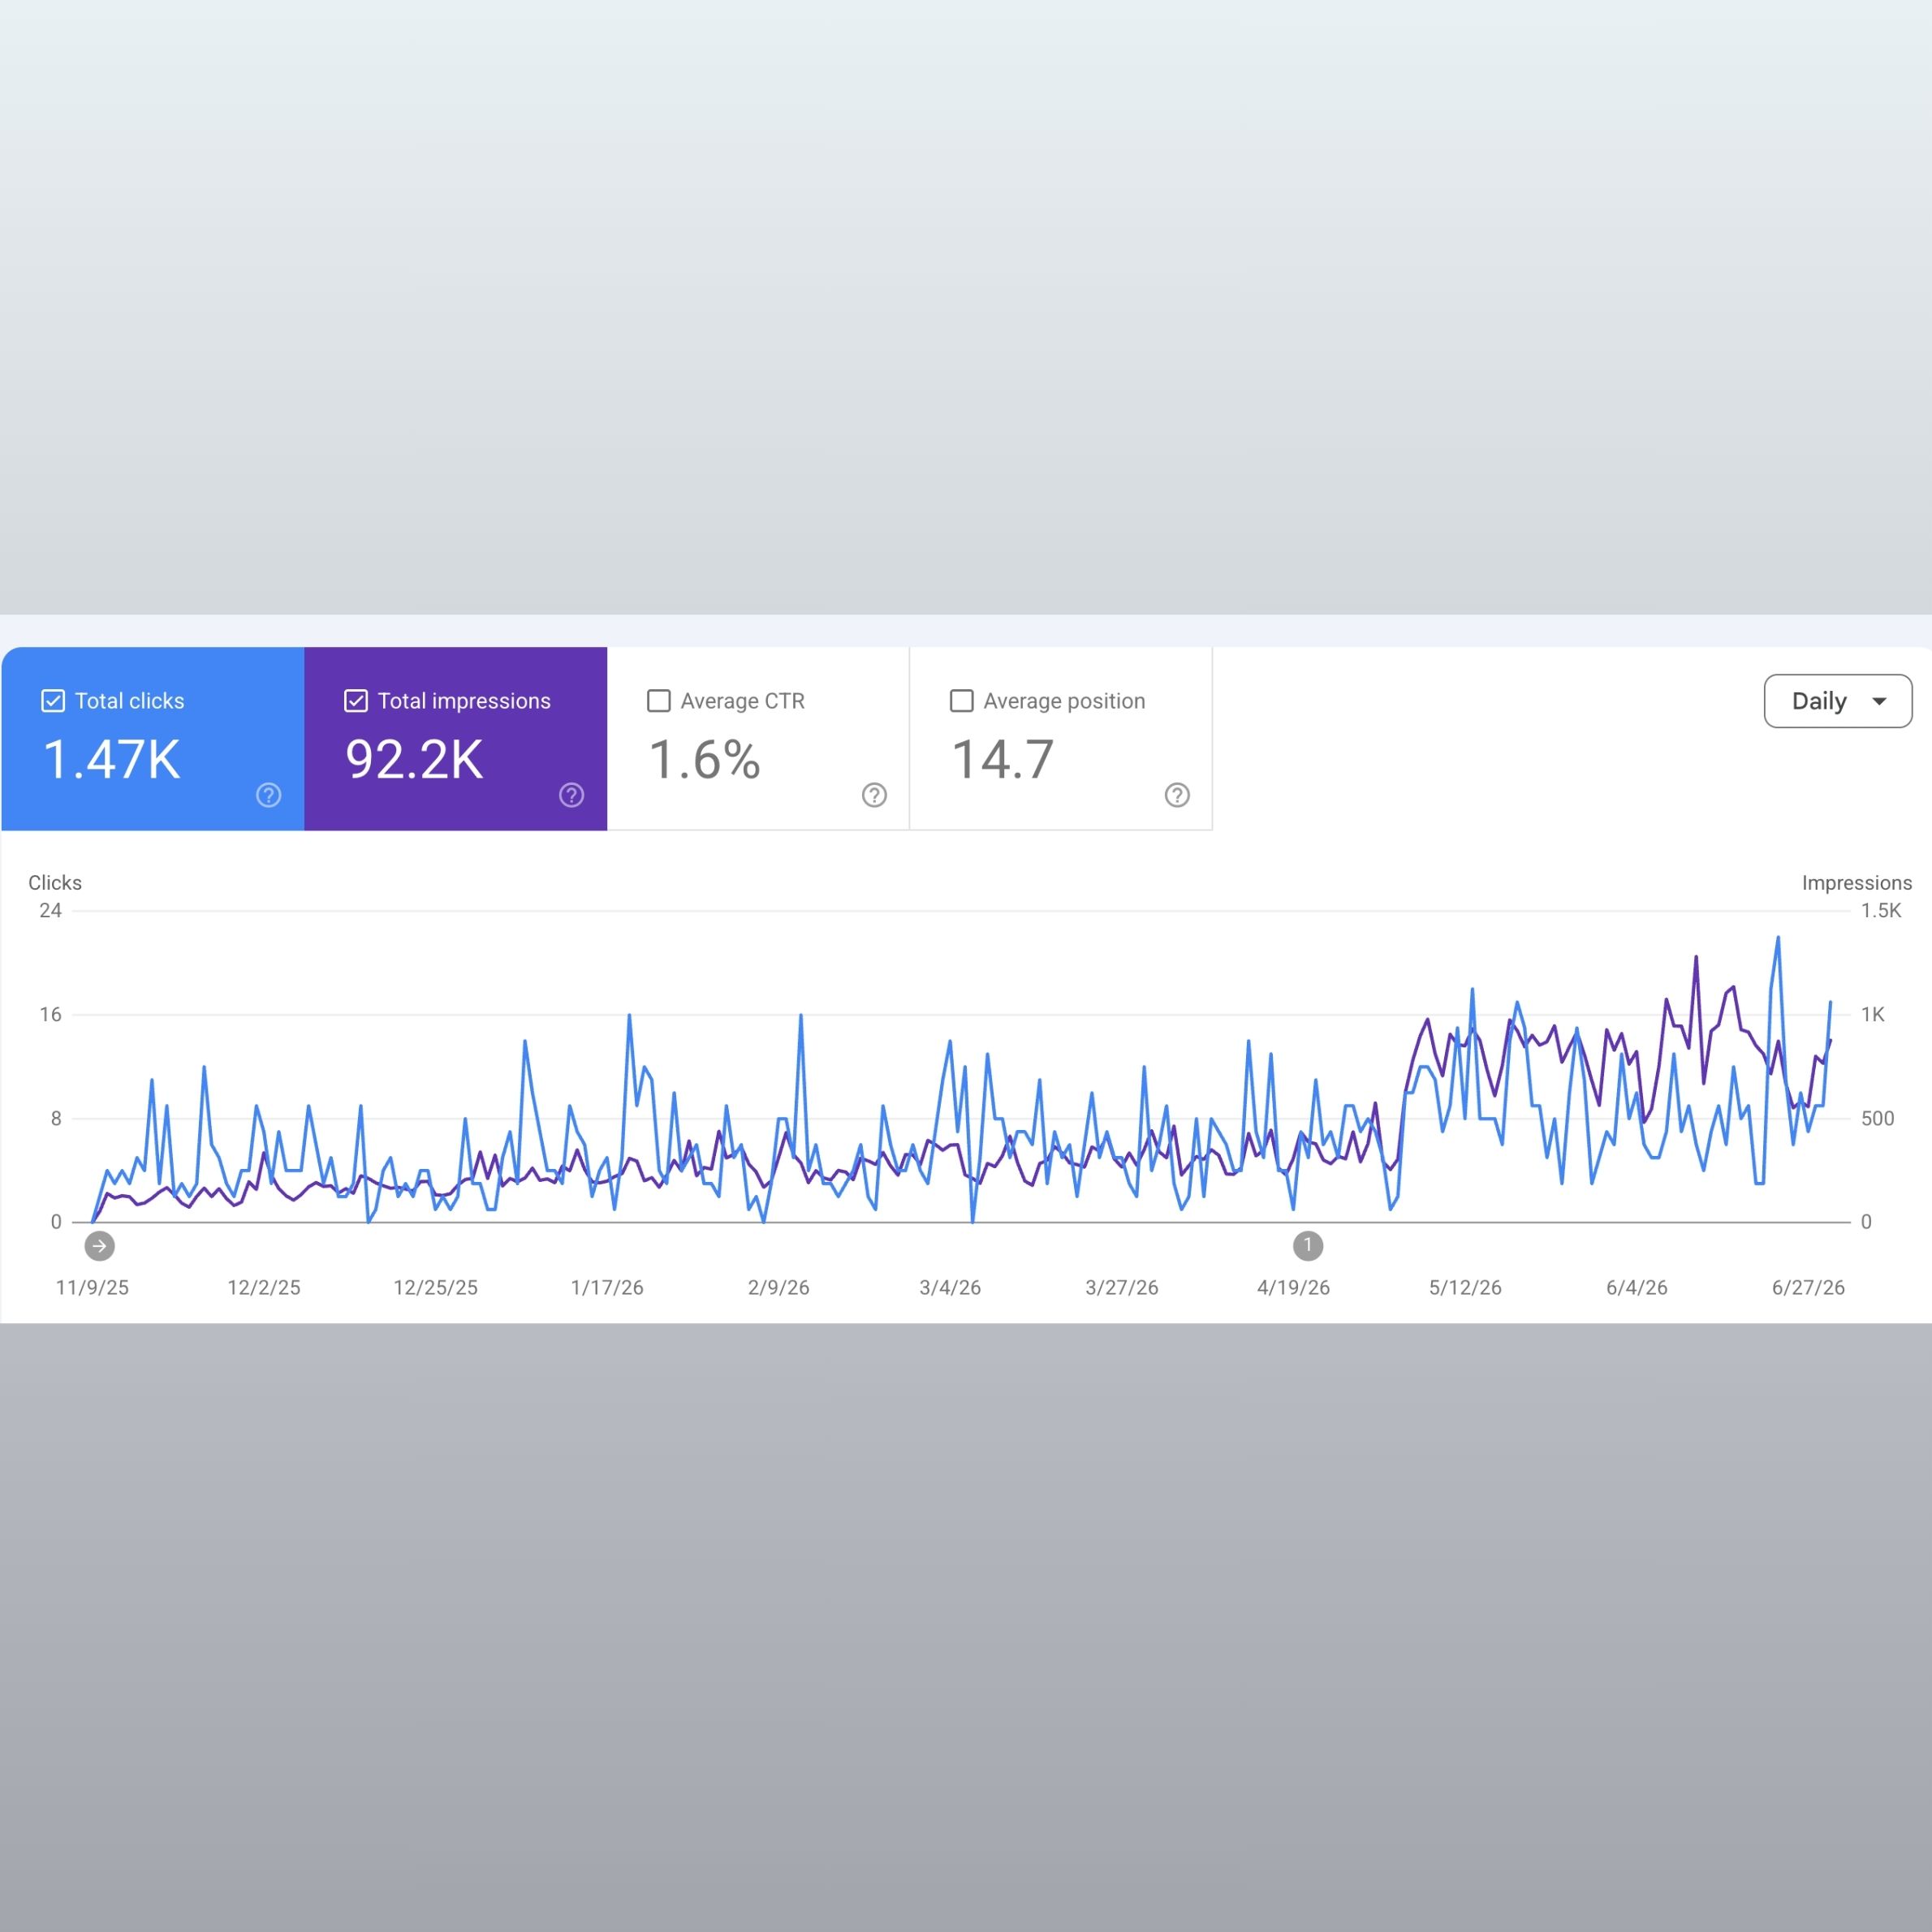Click the numbered '1' annotation marker
This screenshot has height=1932, width=1932.
point(1308,1246)
